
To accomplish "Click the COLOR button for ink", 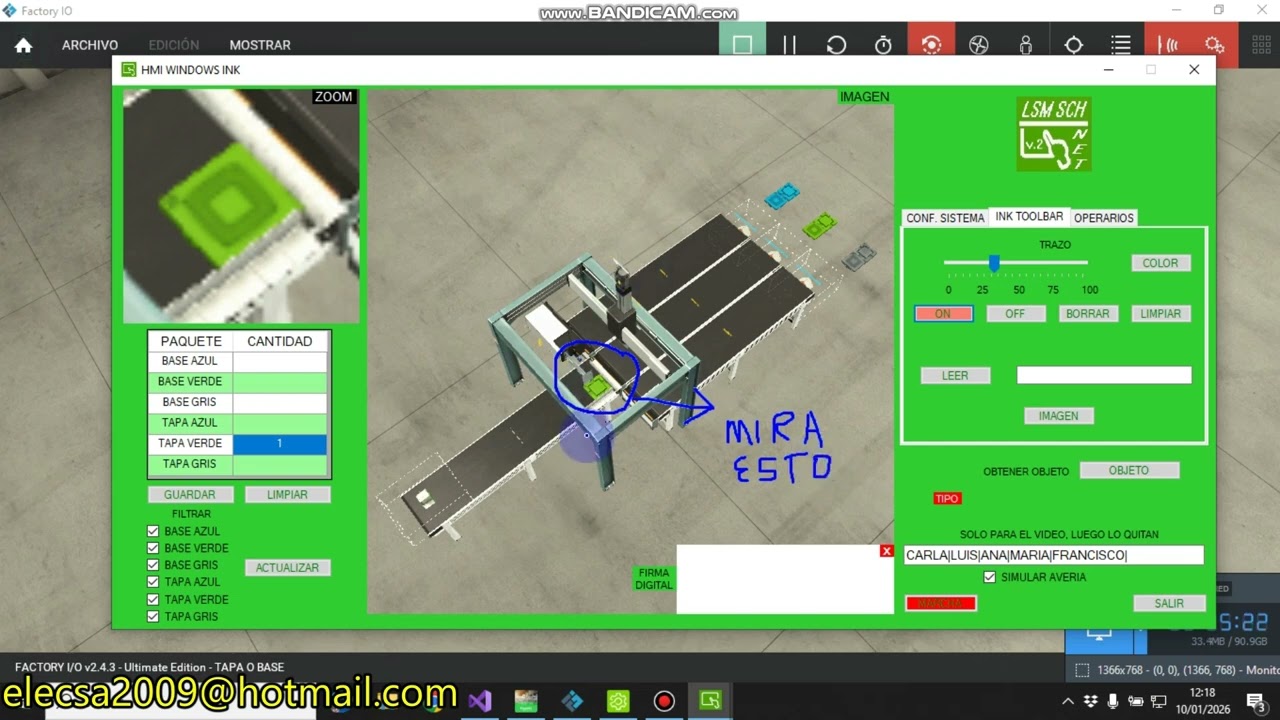I will (x=1160, y=263).
